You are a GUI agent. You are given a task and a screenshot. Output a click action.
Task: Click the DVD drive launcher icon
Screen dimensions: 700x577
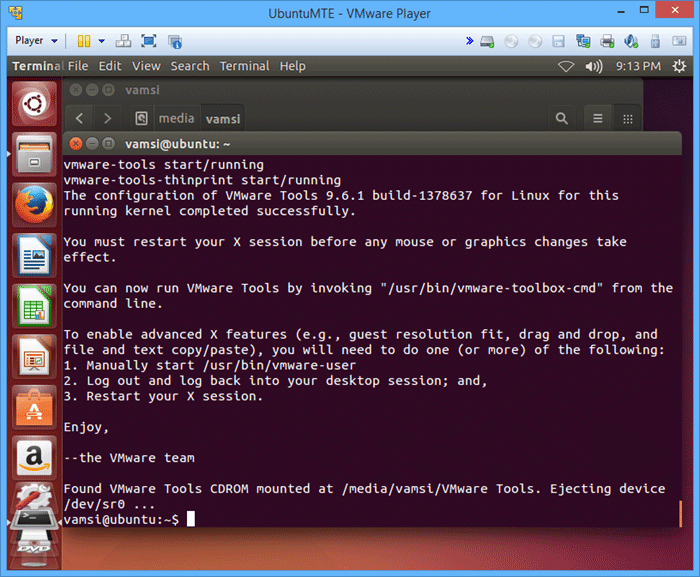pos(34,548)
